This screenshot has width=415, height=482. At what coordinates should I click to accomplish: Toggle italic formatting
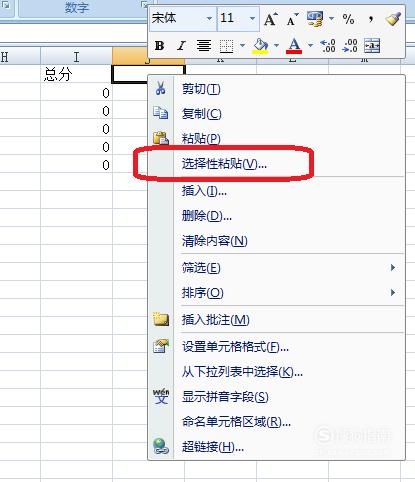click(181, 46)
